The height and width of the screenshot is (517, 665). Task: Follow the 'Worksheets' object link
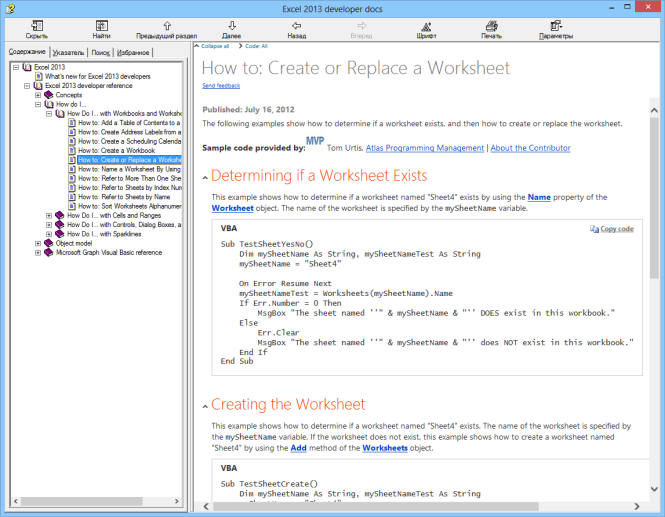(x=385, y=448)
